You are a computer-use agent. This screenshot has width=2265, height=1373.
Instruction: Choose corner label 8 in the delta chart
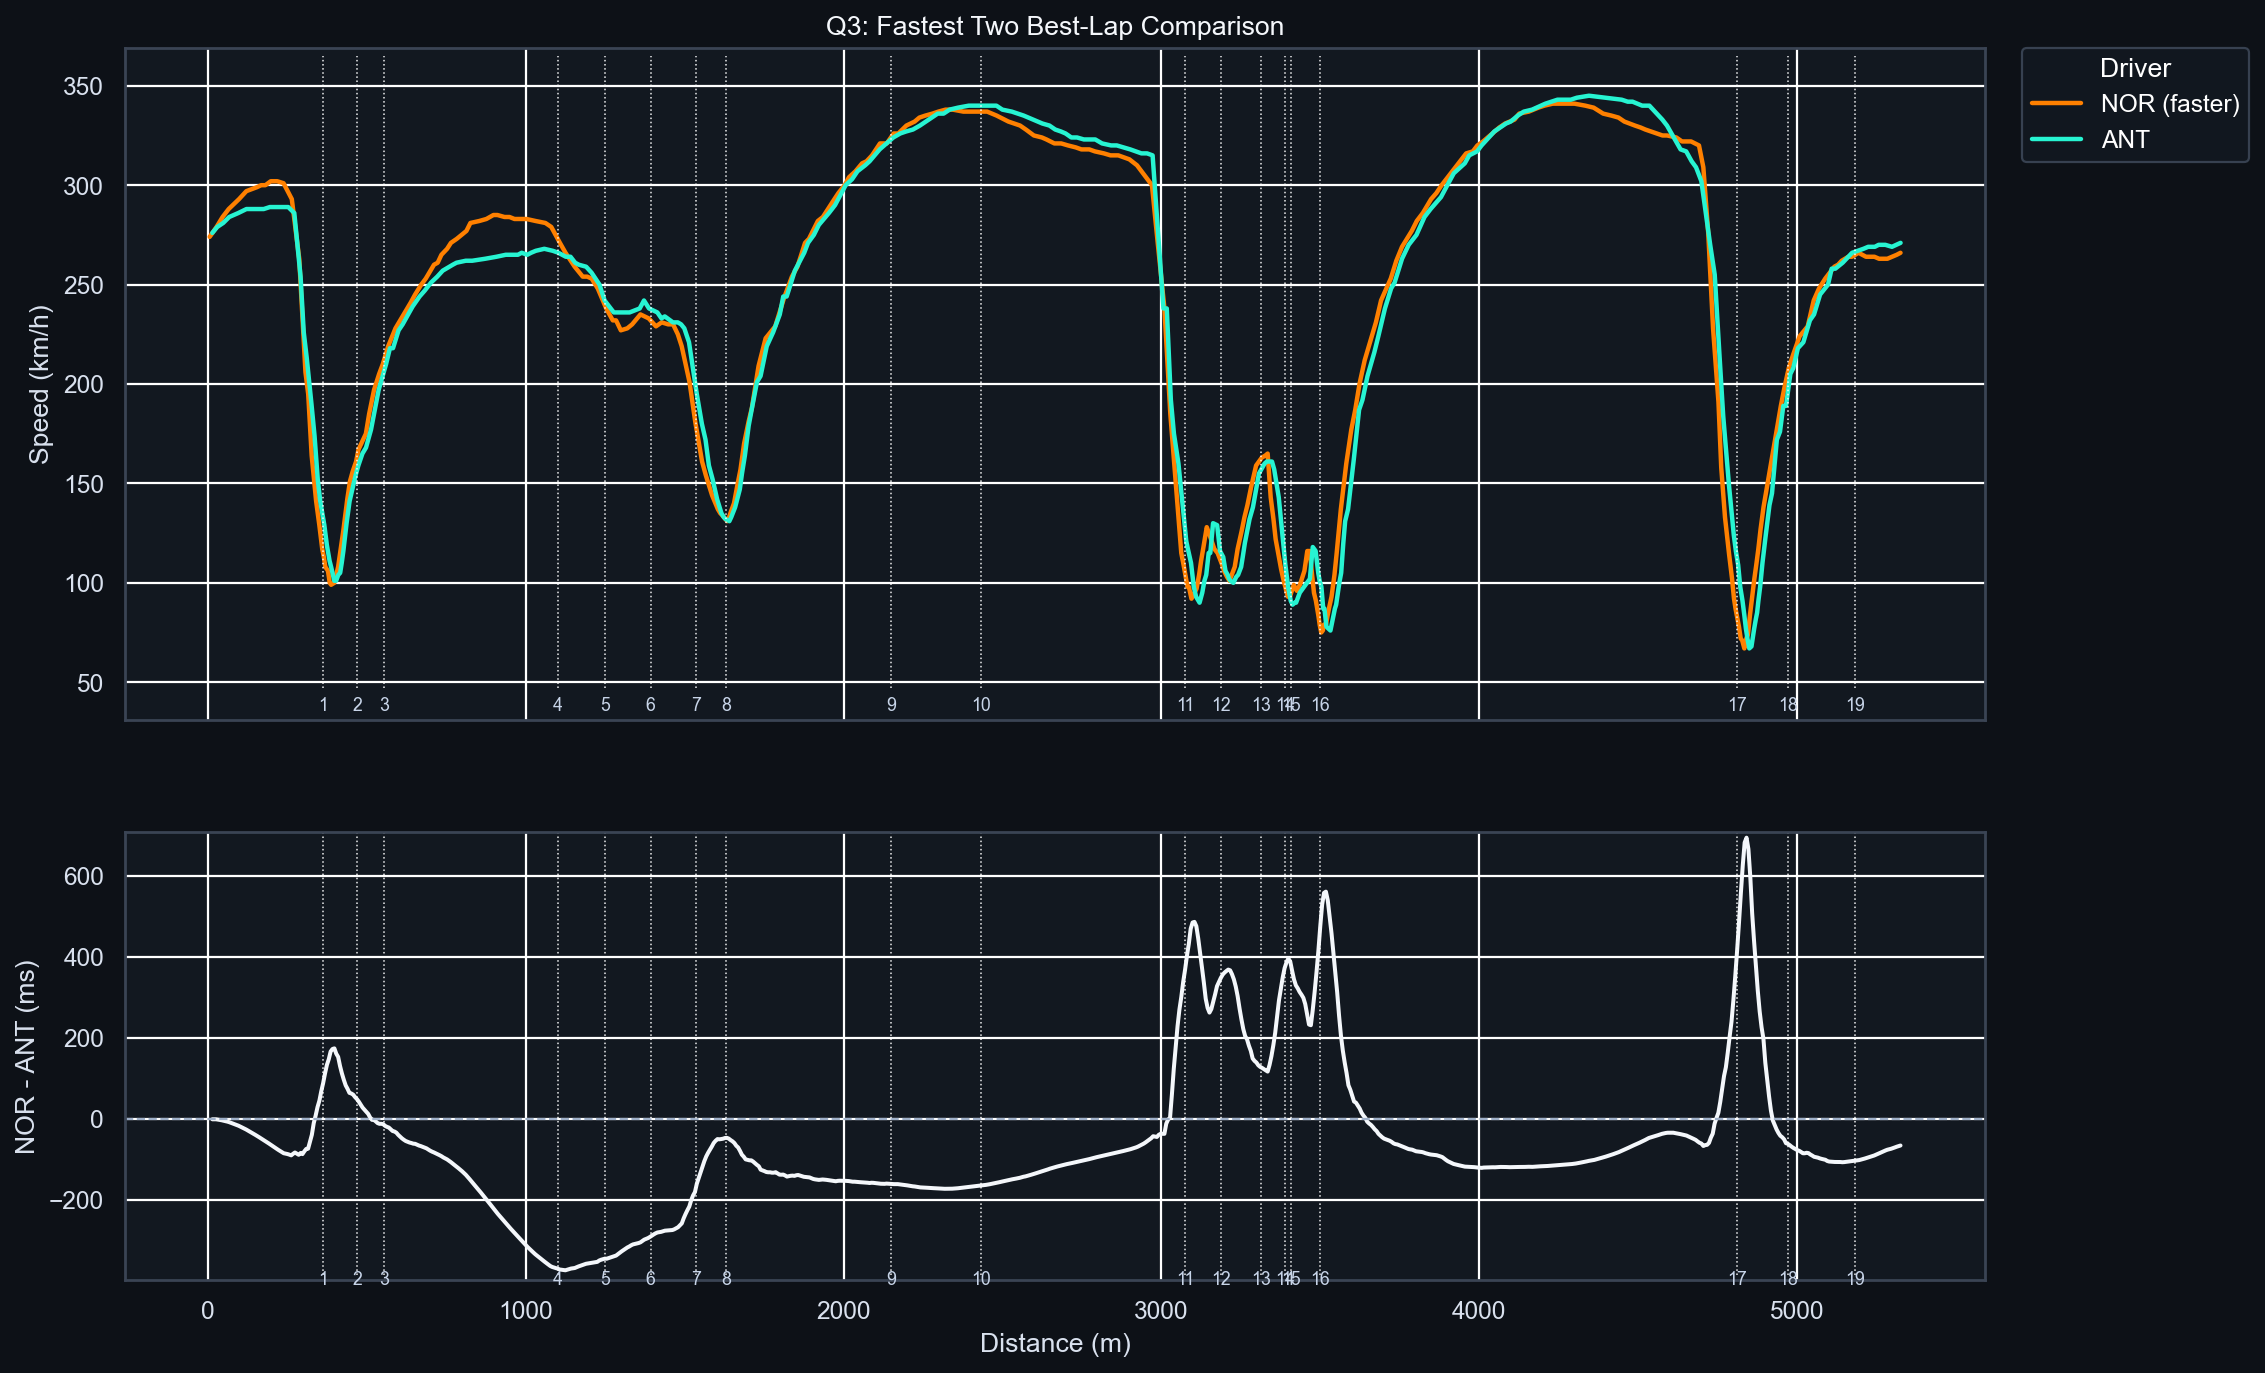click(727, 1279)
